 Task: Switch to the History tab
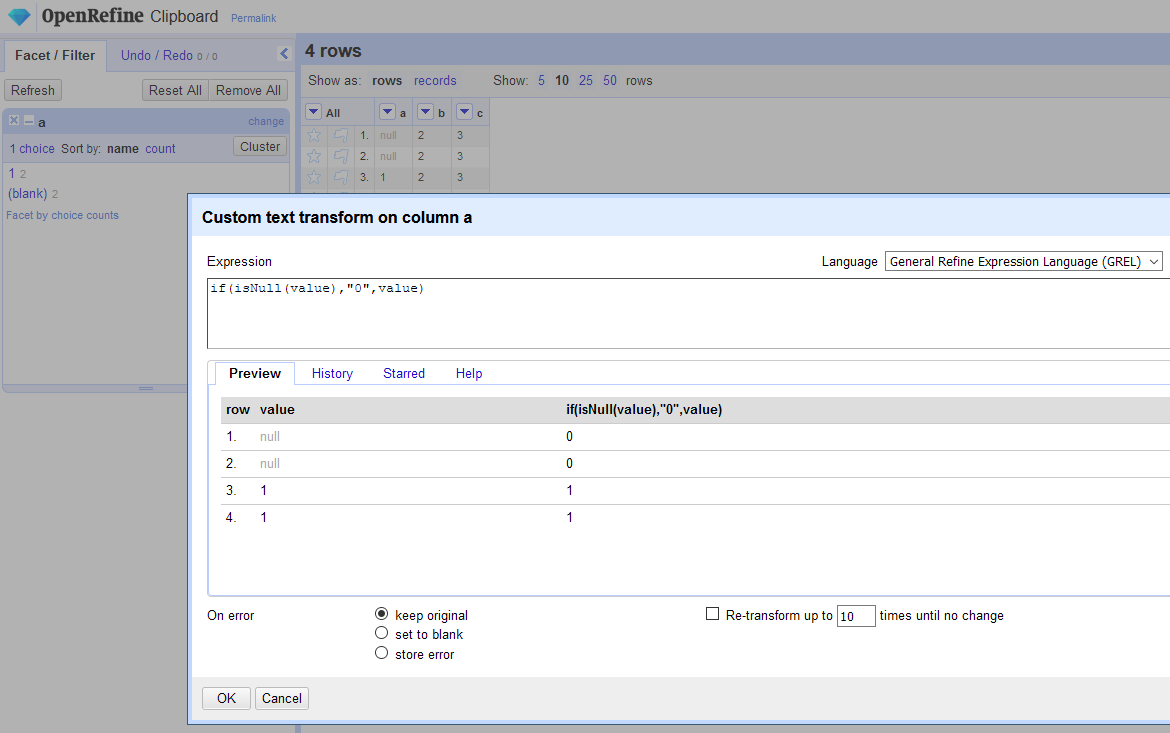331,373
